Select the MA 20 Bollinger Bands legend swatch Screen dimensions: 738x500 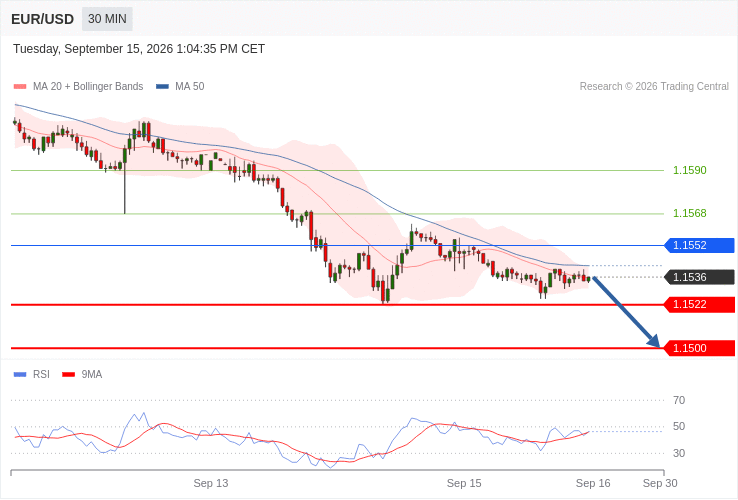tap(20, 87)
